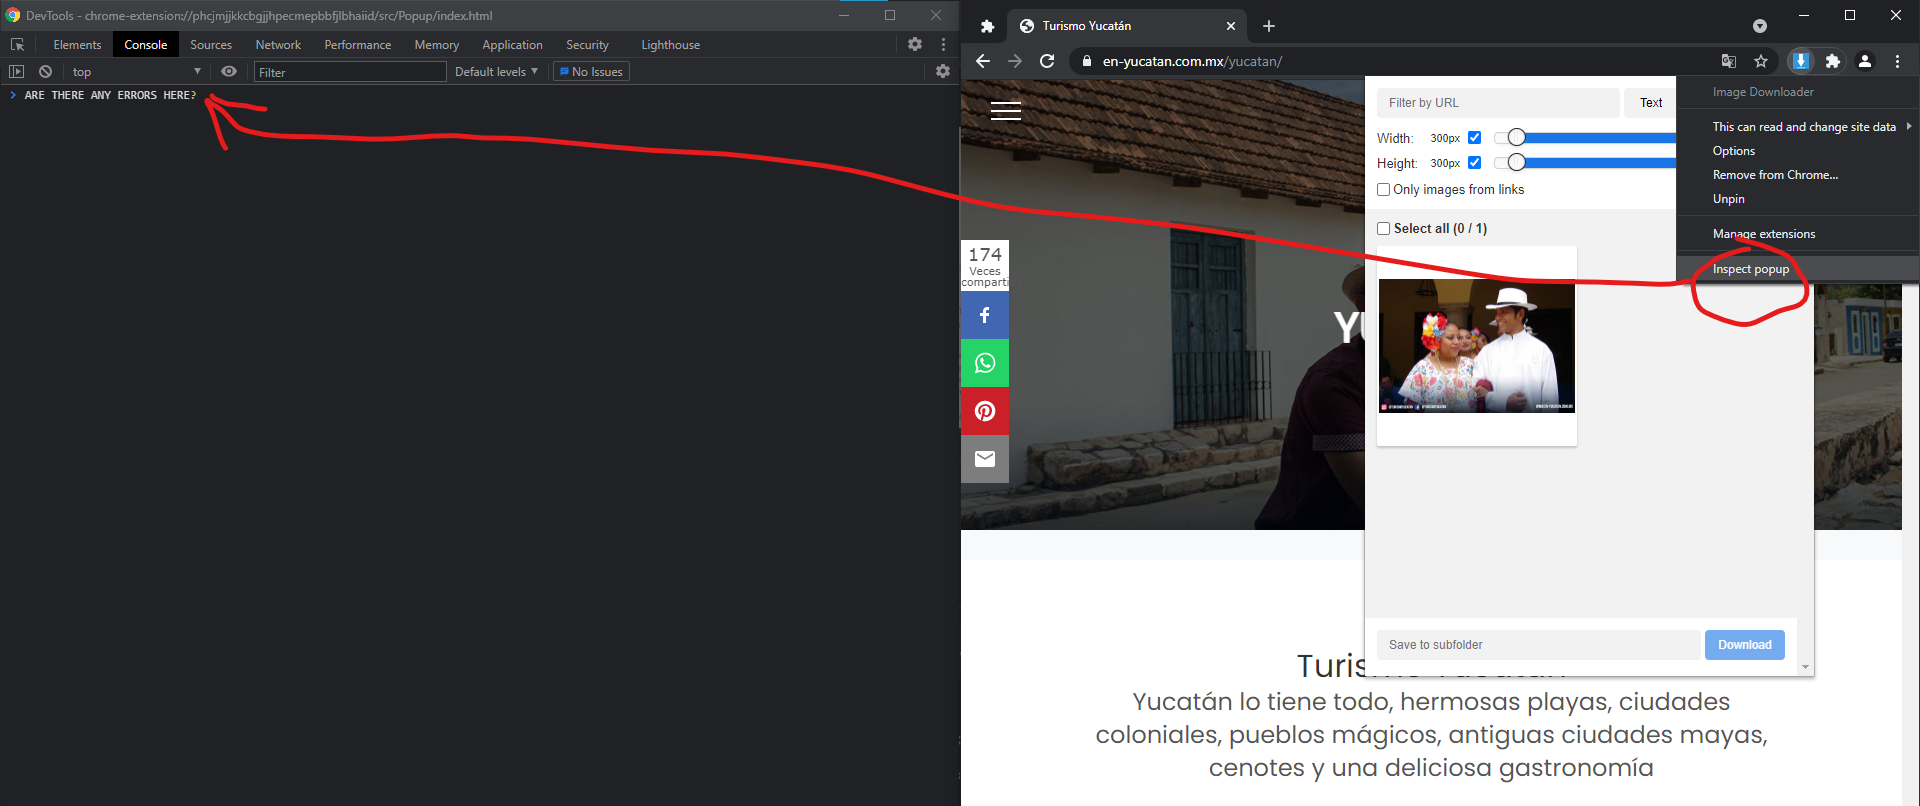The image size is (1920, 806).
Task: Adjust the Height slider handle
Action: pos(1517,163)
